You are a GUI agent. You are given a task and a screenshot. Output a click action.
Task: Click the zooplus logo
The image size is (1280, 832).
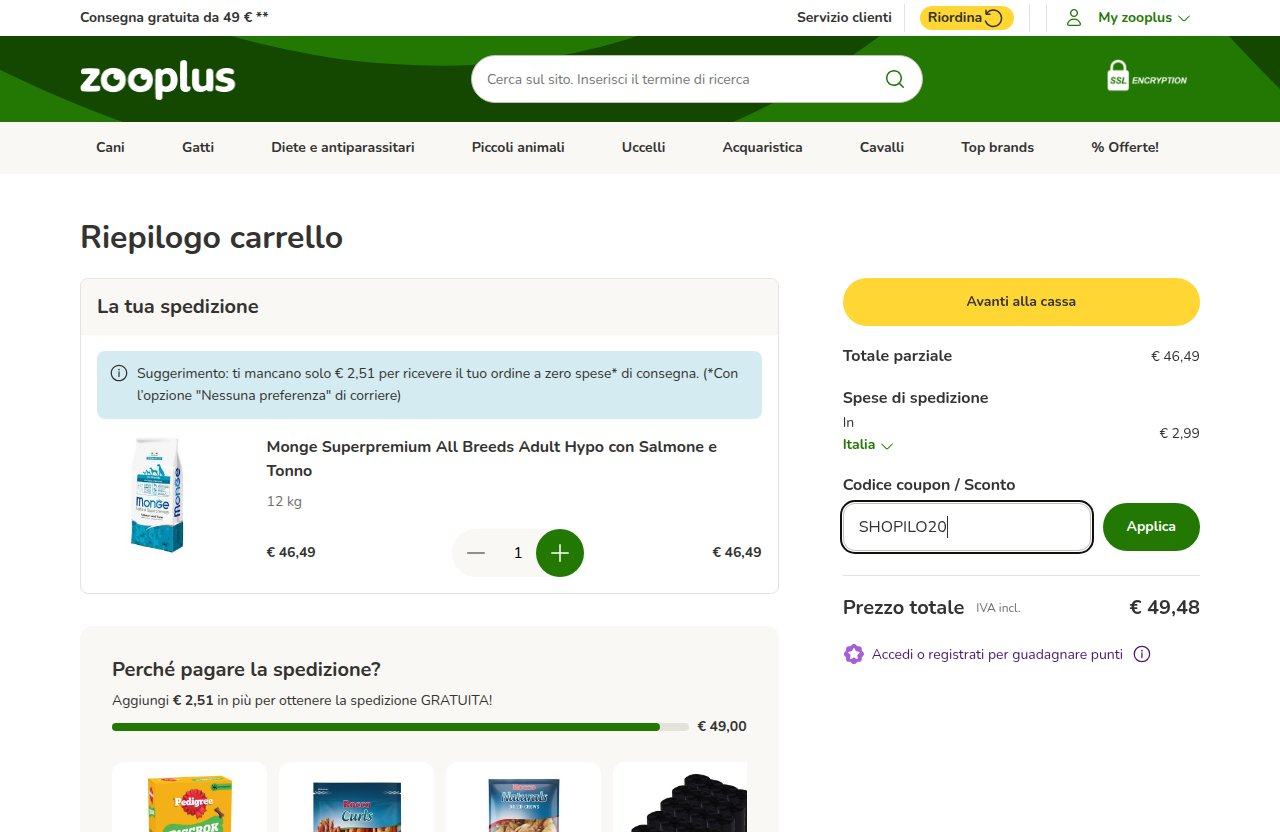158,80
